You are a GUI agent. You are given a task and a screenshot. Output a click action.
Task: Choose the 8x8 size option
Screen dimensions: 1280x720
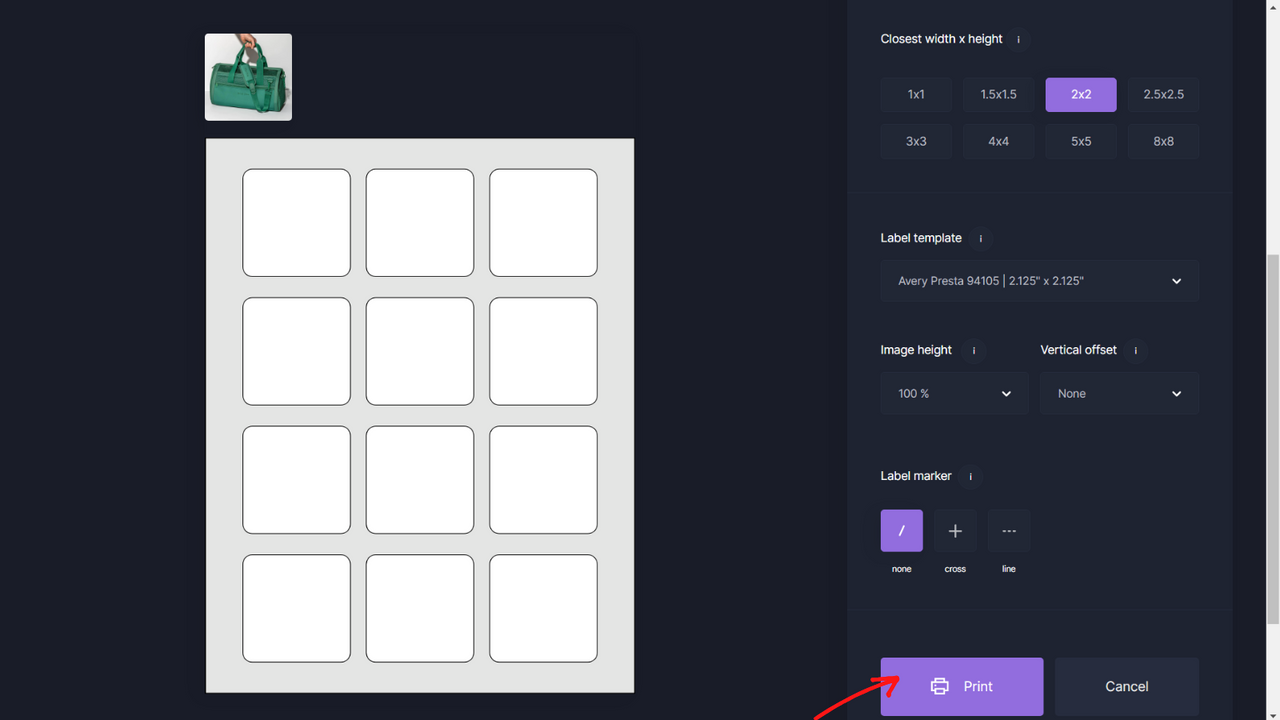(x=1163, y=141)
